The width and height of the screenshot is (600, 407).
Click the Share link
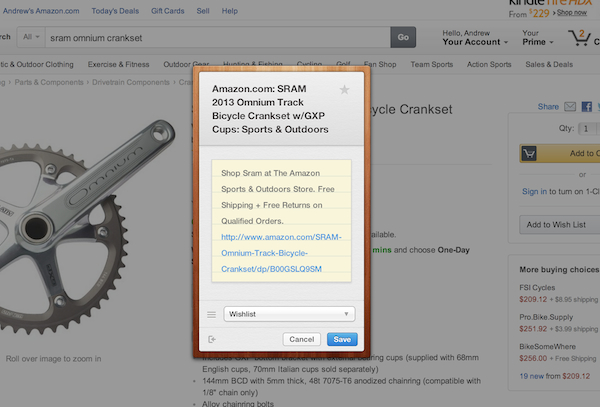[x=548, y=107]
